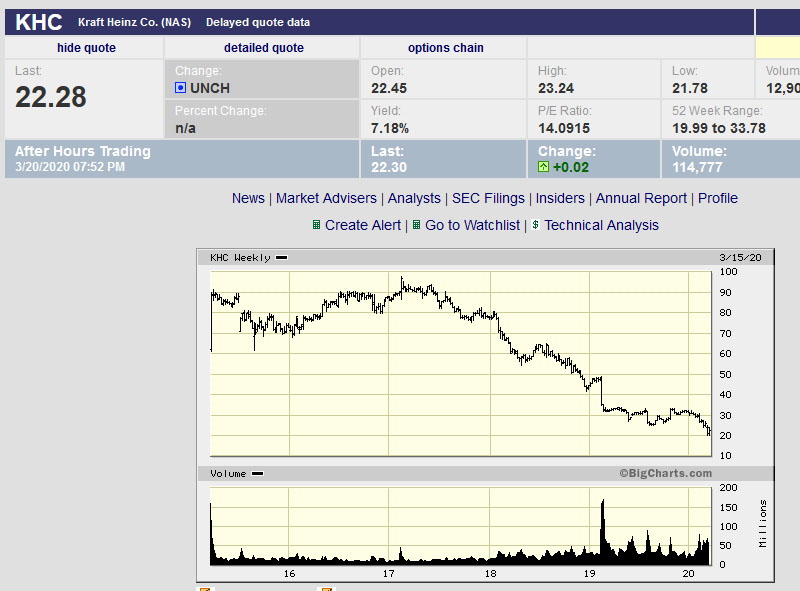The image size is (800, 591).
Task: Click the Go to Watchlist icon
Action: 416,225
